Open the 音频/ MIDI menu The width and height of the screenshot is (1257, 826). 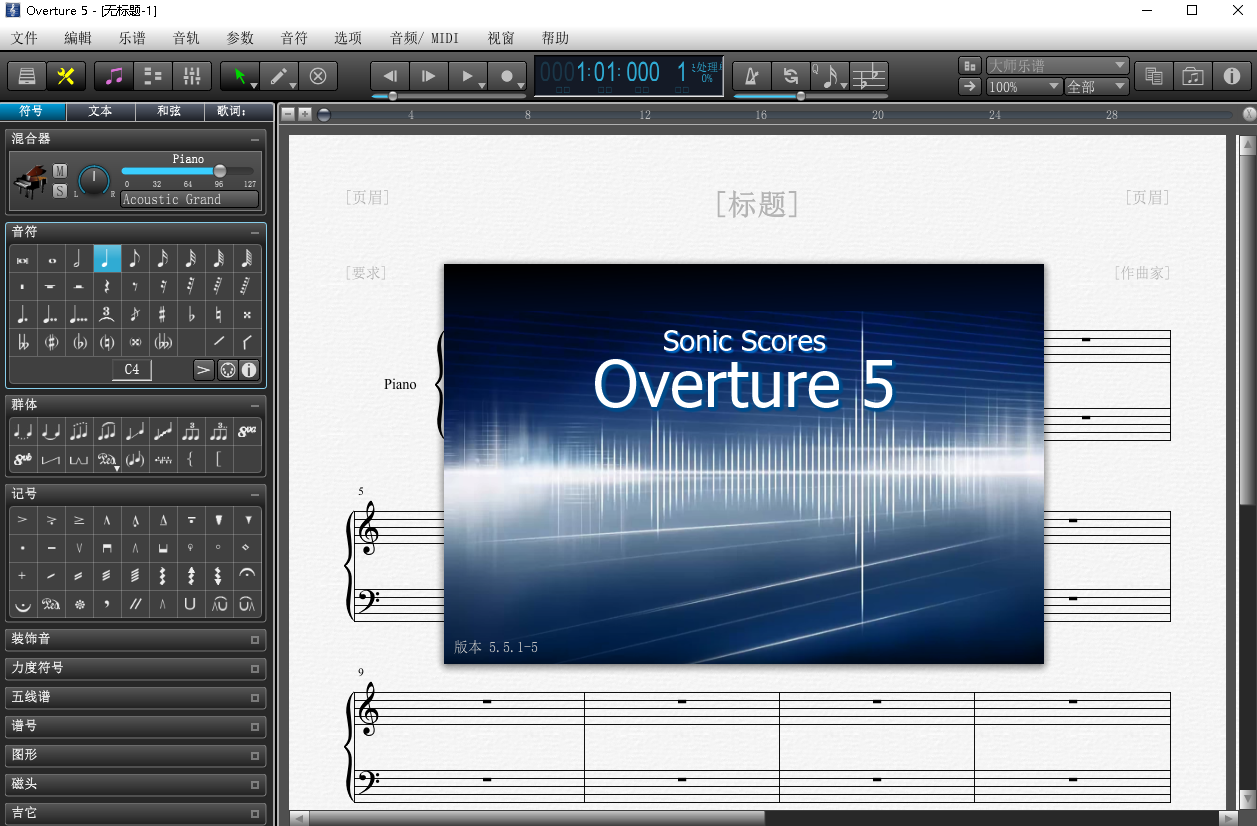coord(425,38)
